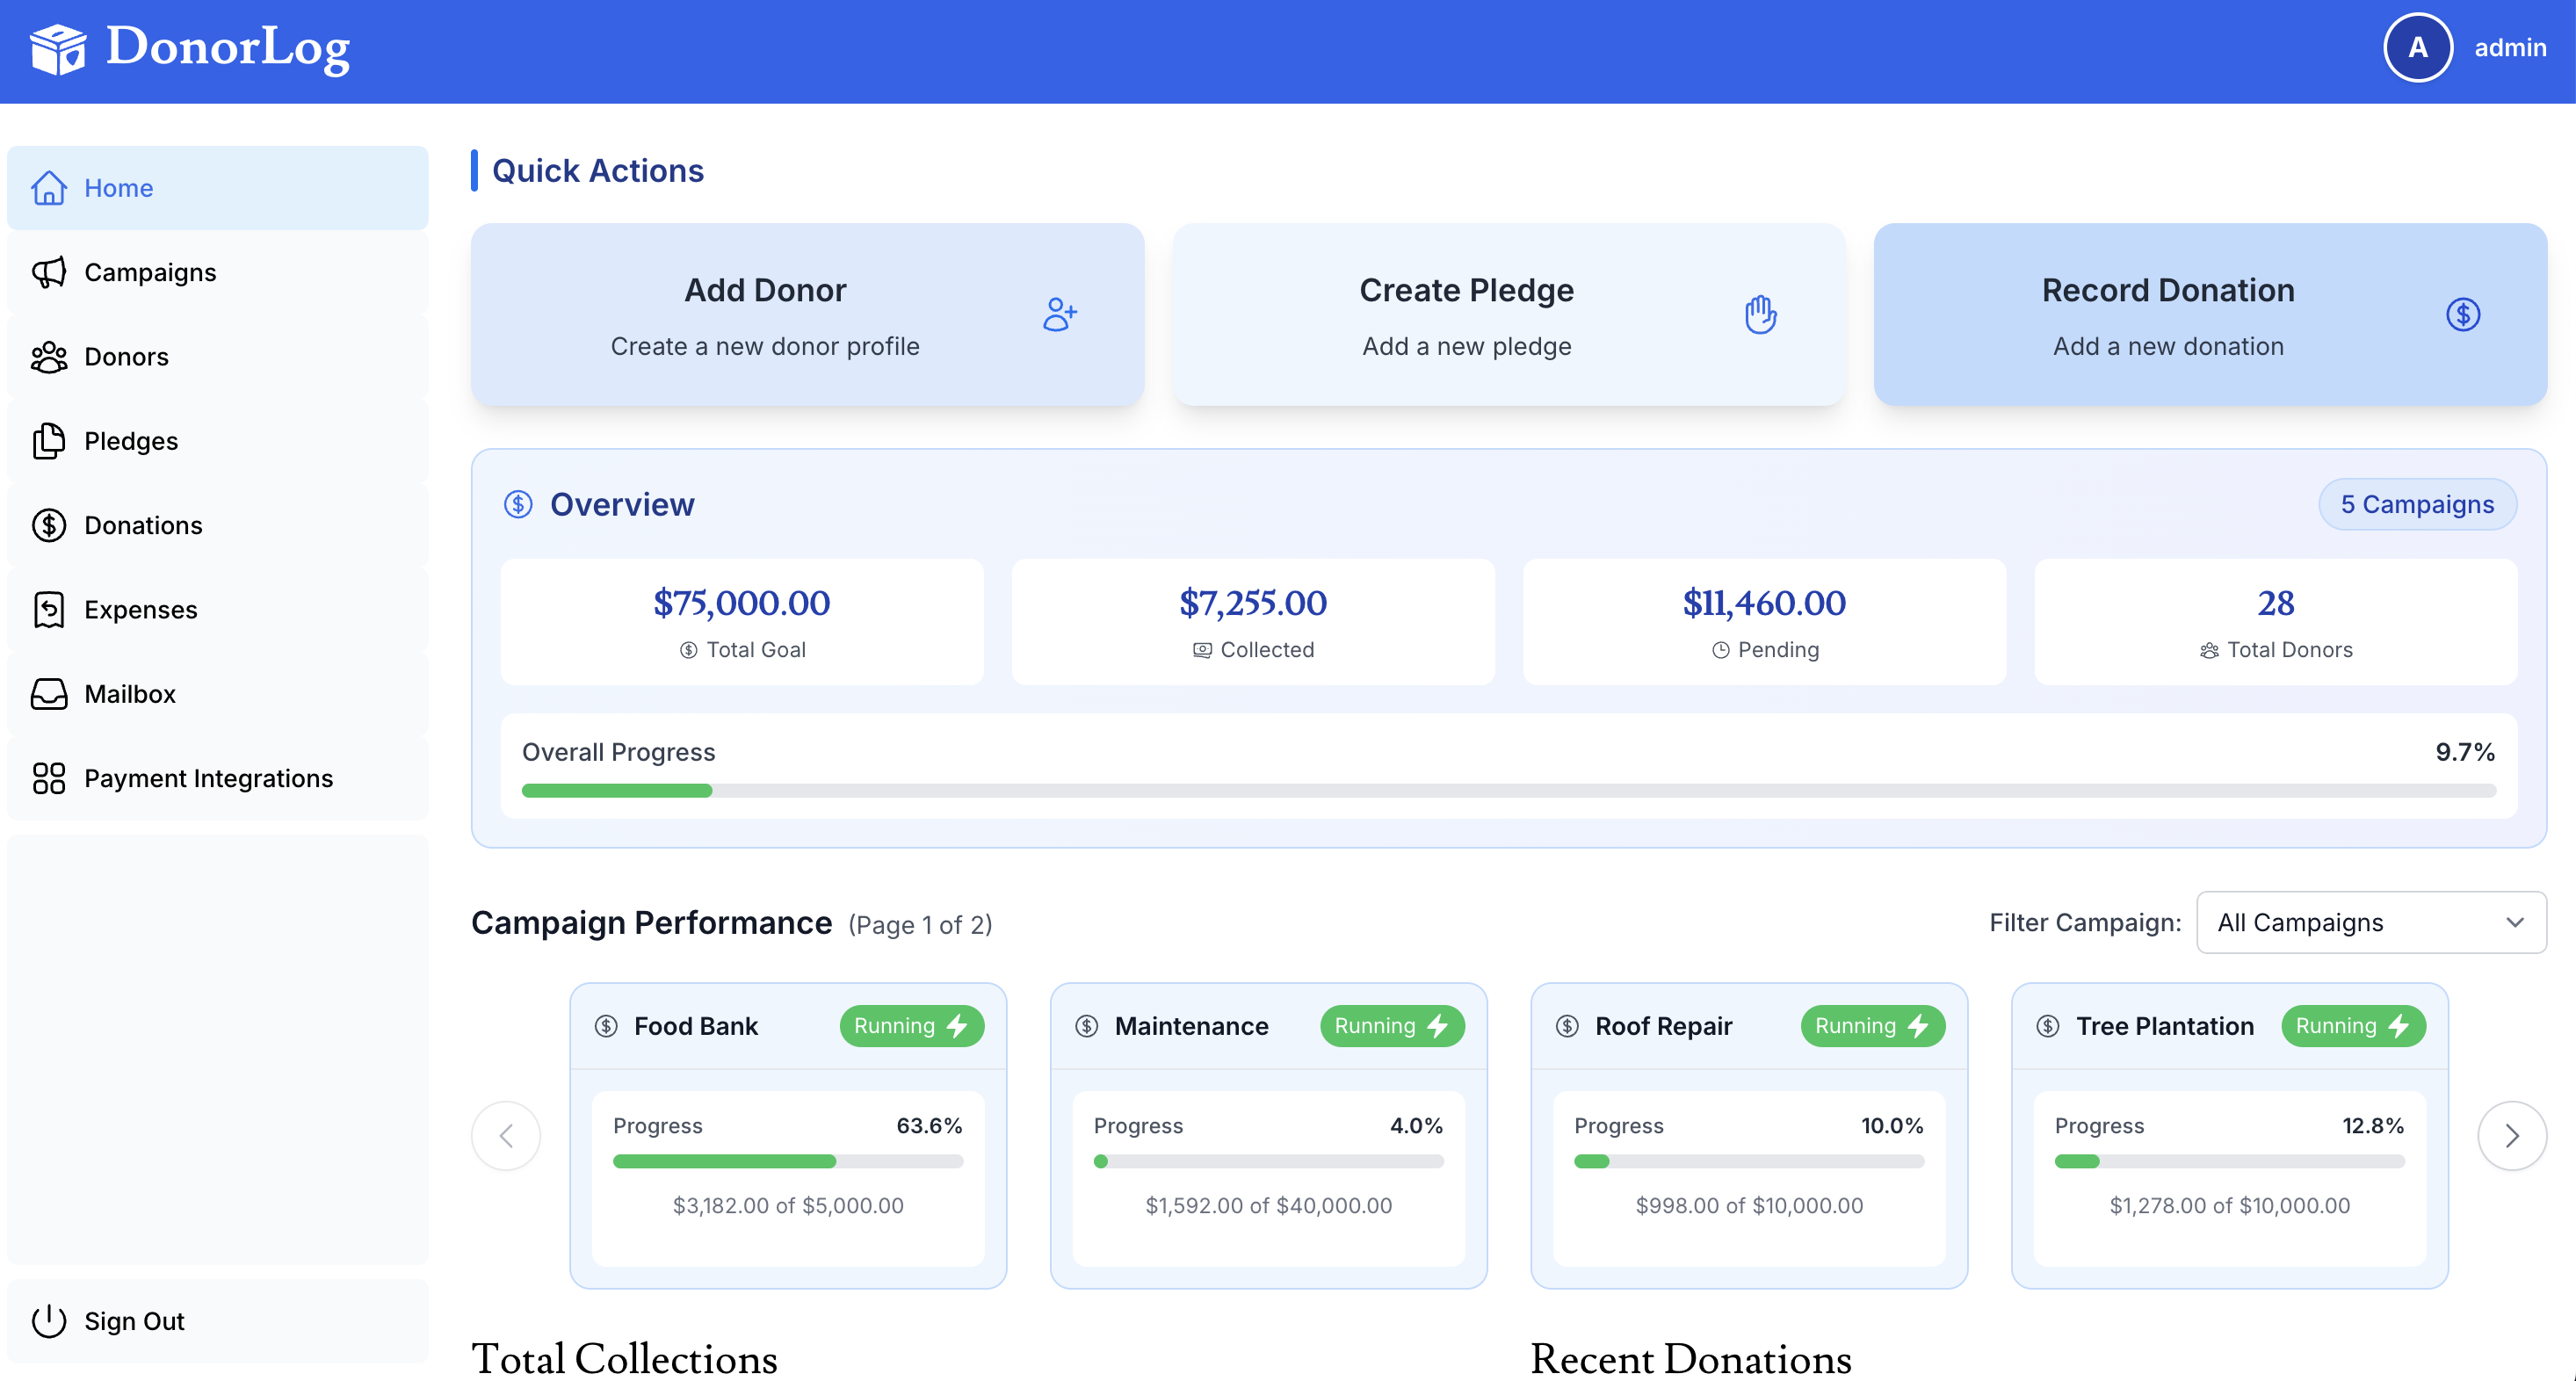The width and height of the screenshot is (2576, 1381).
Task: Toggle the Running status badge on Tree Plantation
Action: [x=2353, y=1025]
